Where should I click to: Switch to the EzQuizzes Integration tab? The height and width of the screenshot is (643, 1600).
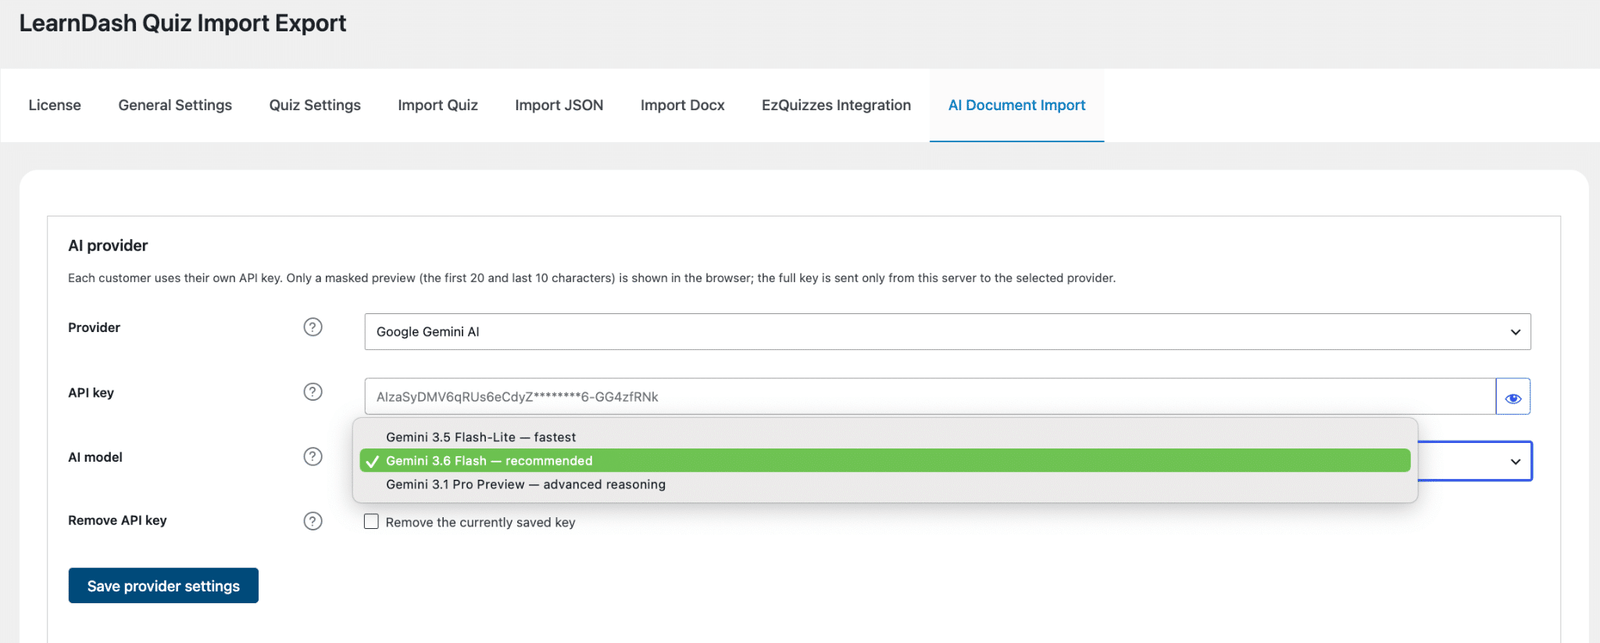click(836, 105)
